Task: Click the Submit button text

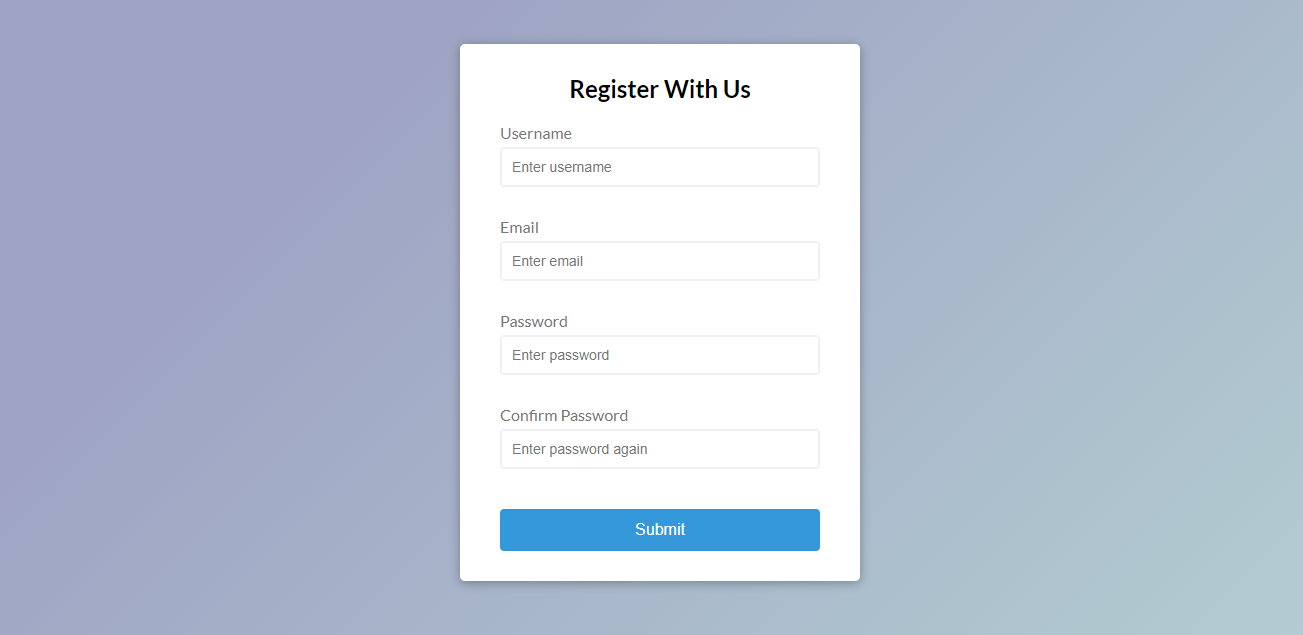Action: pyautogui.click(x=660, y=529)
